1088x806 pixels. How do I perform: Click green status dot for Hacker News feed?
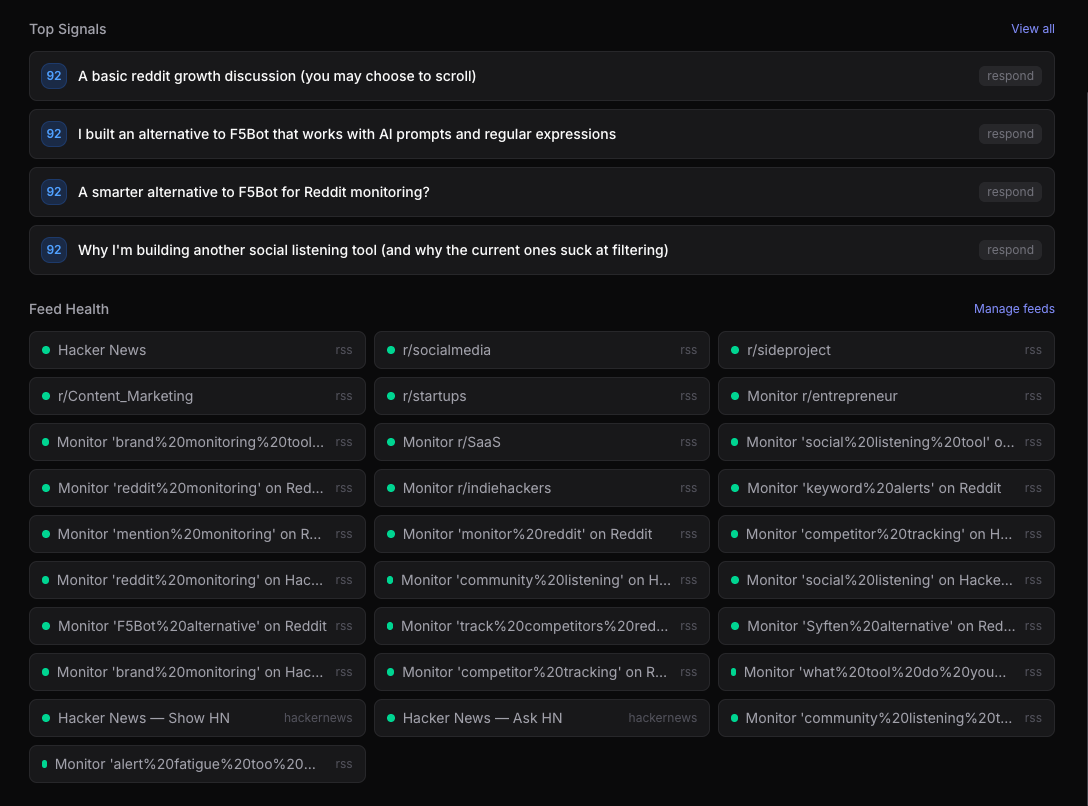(46, 350)
